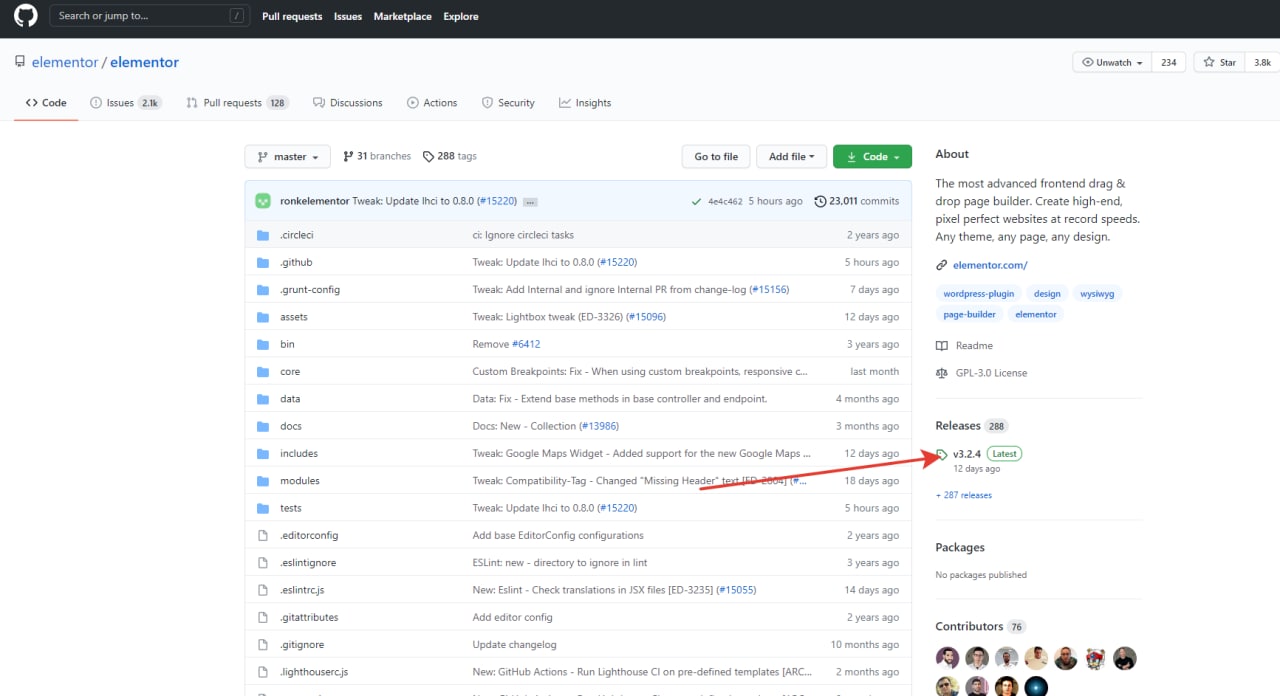Click the design topic tag
Viewport: 1280px width, 696px height.
point(1047,294)
